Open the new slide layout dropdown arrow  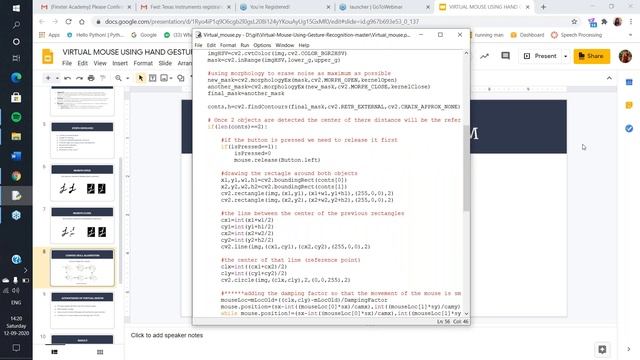[57, 78]
